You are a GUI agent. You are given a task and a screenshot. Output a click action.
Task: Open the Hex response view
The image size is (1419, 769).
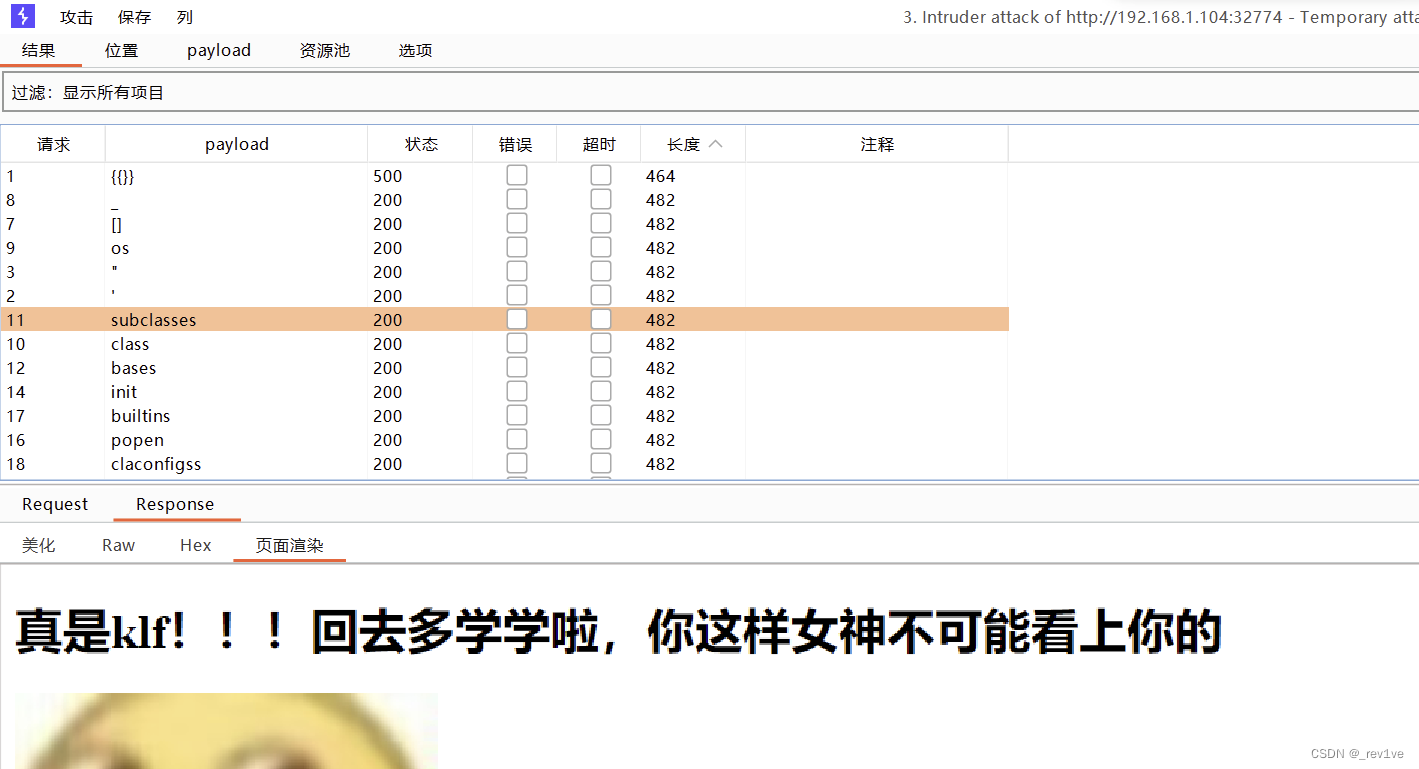pos(196,545)
